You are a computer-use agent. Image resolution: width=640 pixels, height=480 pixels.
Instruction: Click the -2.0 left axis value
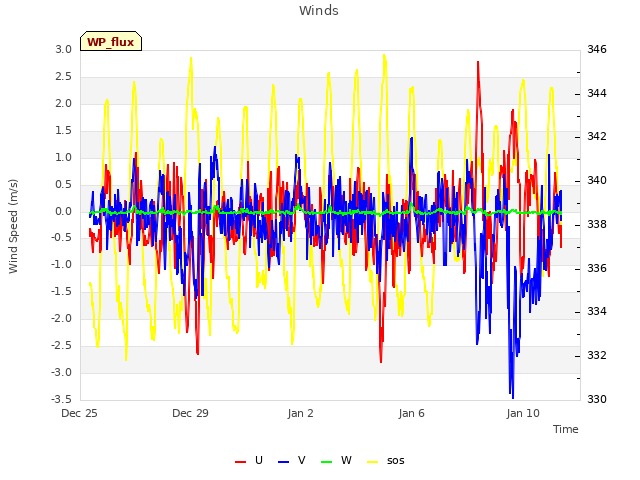[x=61, y=318]
